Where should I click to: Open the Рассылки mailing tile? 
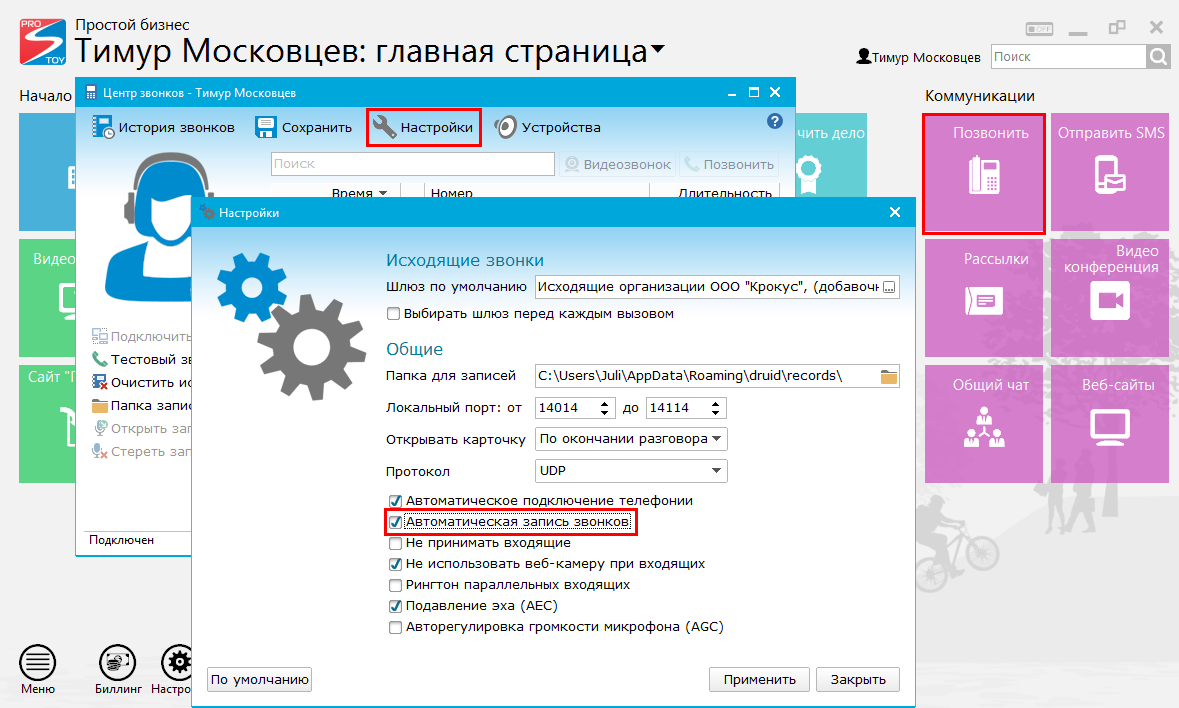click(984, 298)
